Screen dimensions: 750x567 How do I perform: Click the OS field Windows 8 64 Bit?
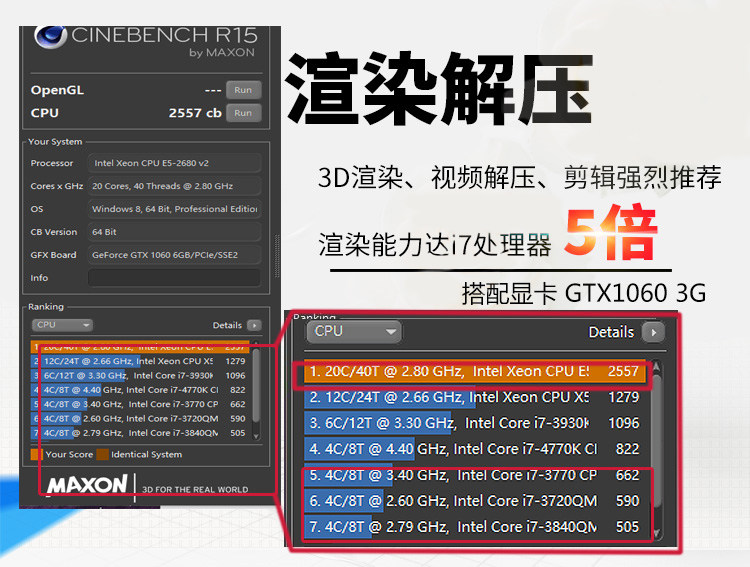pyautogui.click(x=174, y=209)
